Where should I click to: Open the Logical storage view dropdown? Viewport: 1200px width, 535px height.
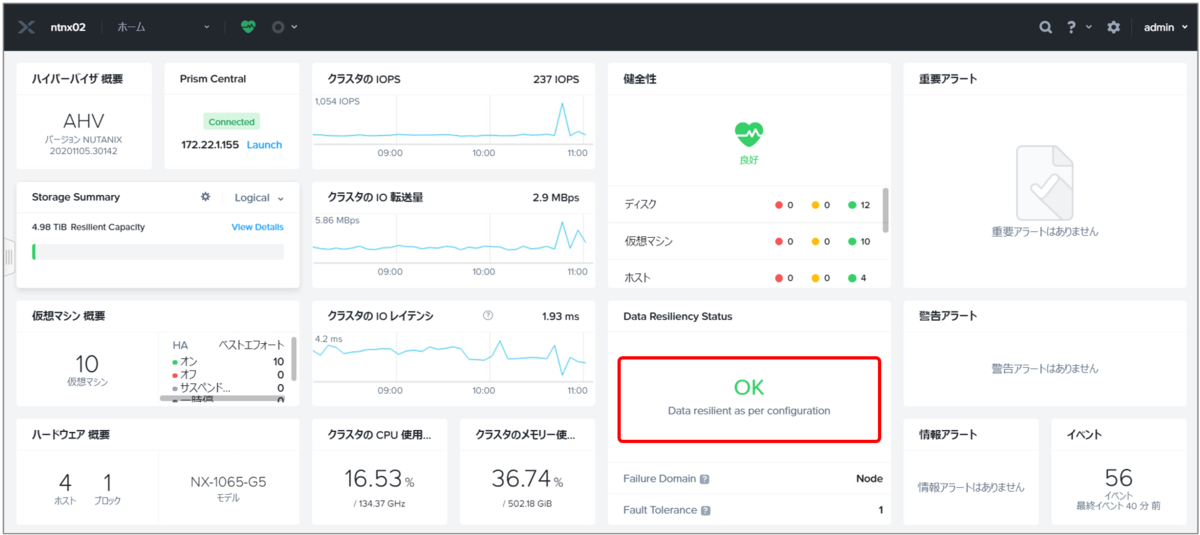click(259, 198)
